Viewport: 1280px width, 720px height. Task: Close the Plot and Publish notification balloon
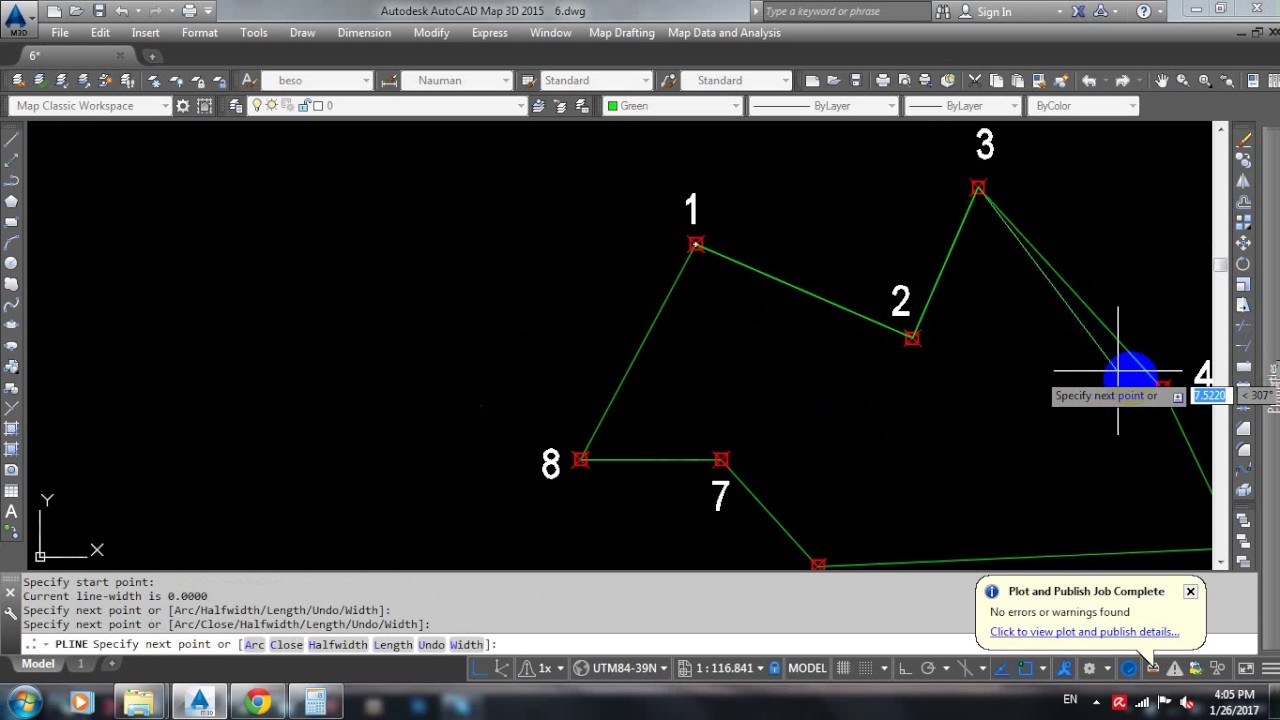click(1190, 591)
